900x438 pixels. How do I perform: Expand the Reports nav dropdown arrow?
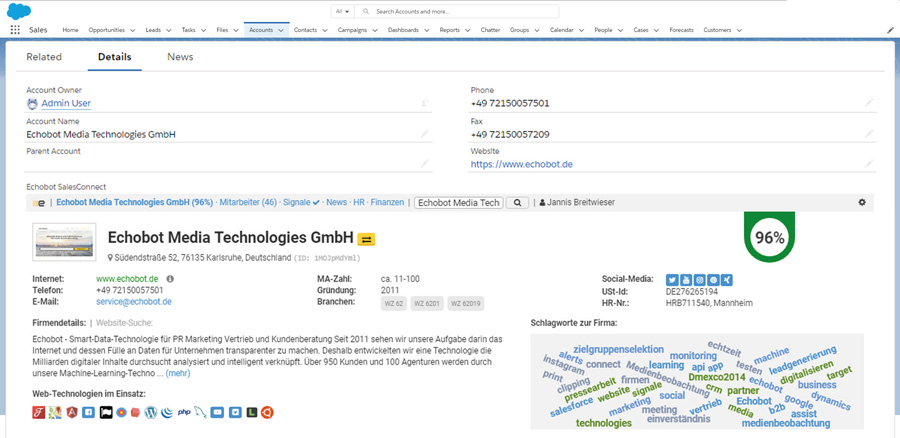click(x=467, y=30)
